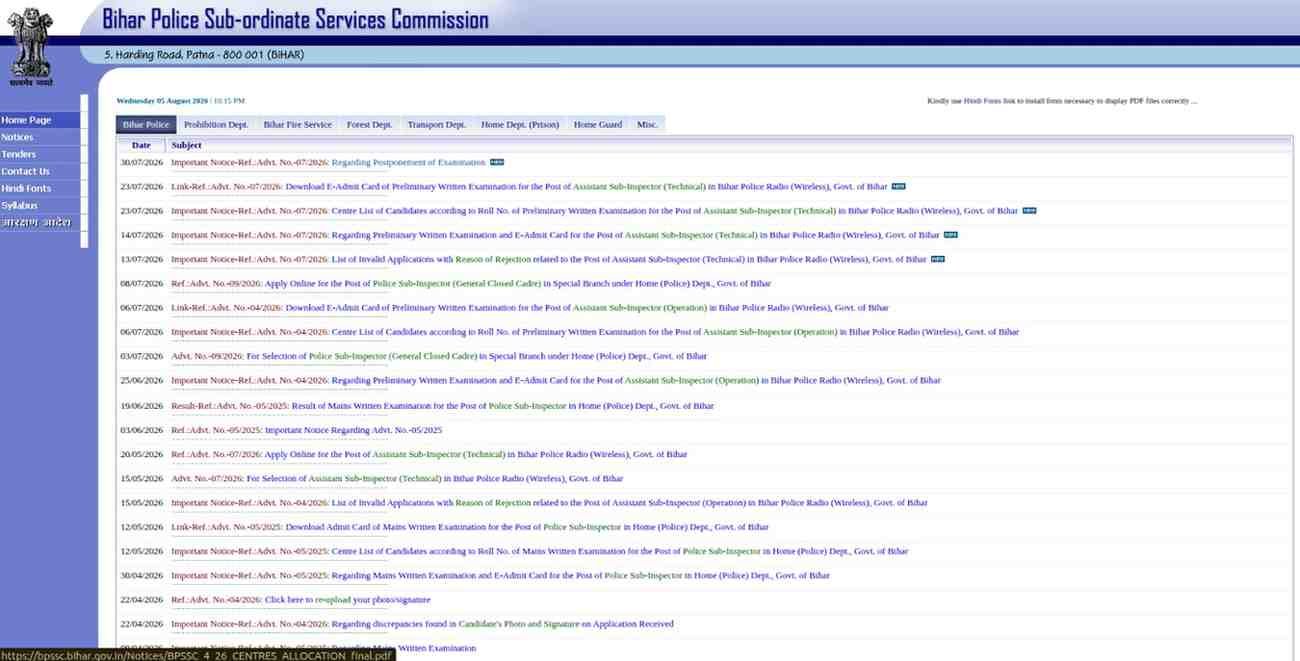This screenshot has width=1300, height=661.
Task: Open Apply Online for Police Sub-Inspector (General Closed Cadre)
Action: click(x=471, y=284)
